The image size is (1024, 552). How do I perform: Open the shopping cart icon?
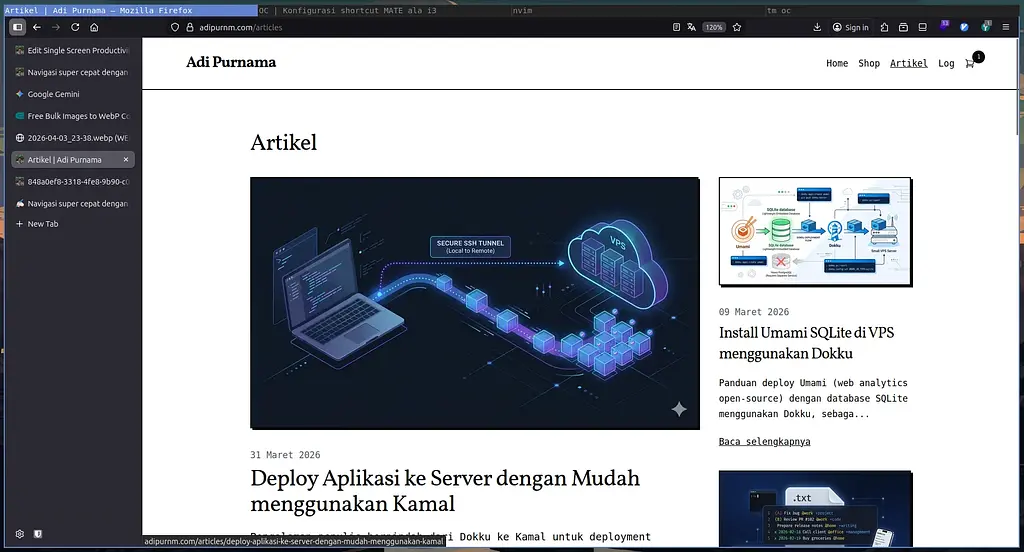pyautogui.click(x=969, y=63)
